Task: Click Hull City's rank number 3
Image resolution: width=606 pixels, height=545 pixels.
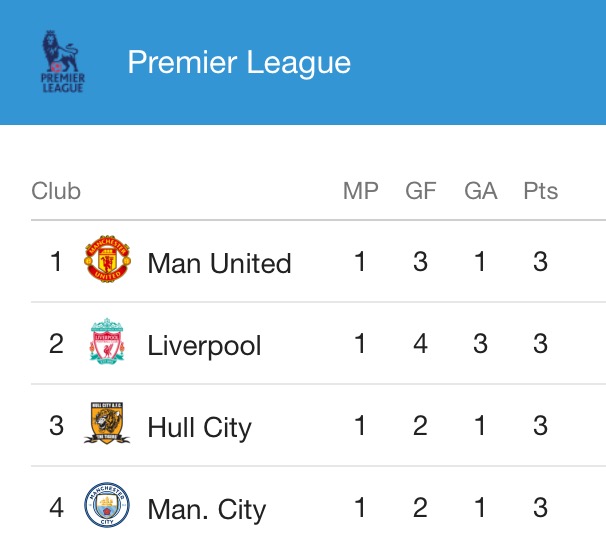Action: (x=56, y=426)
